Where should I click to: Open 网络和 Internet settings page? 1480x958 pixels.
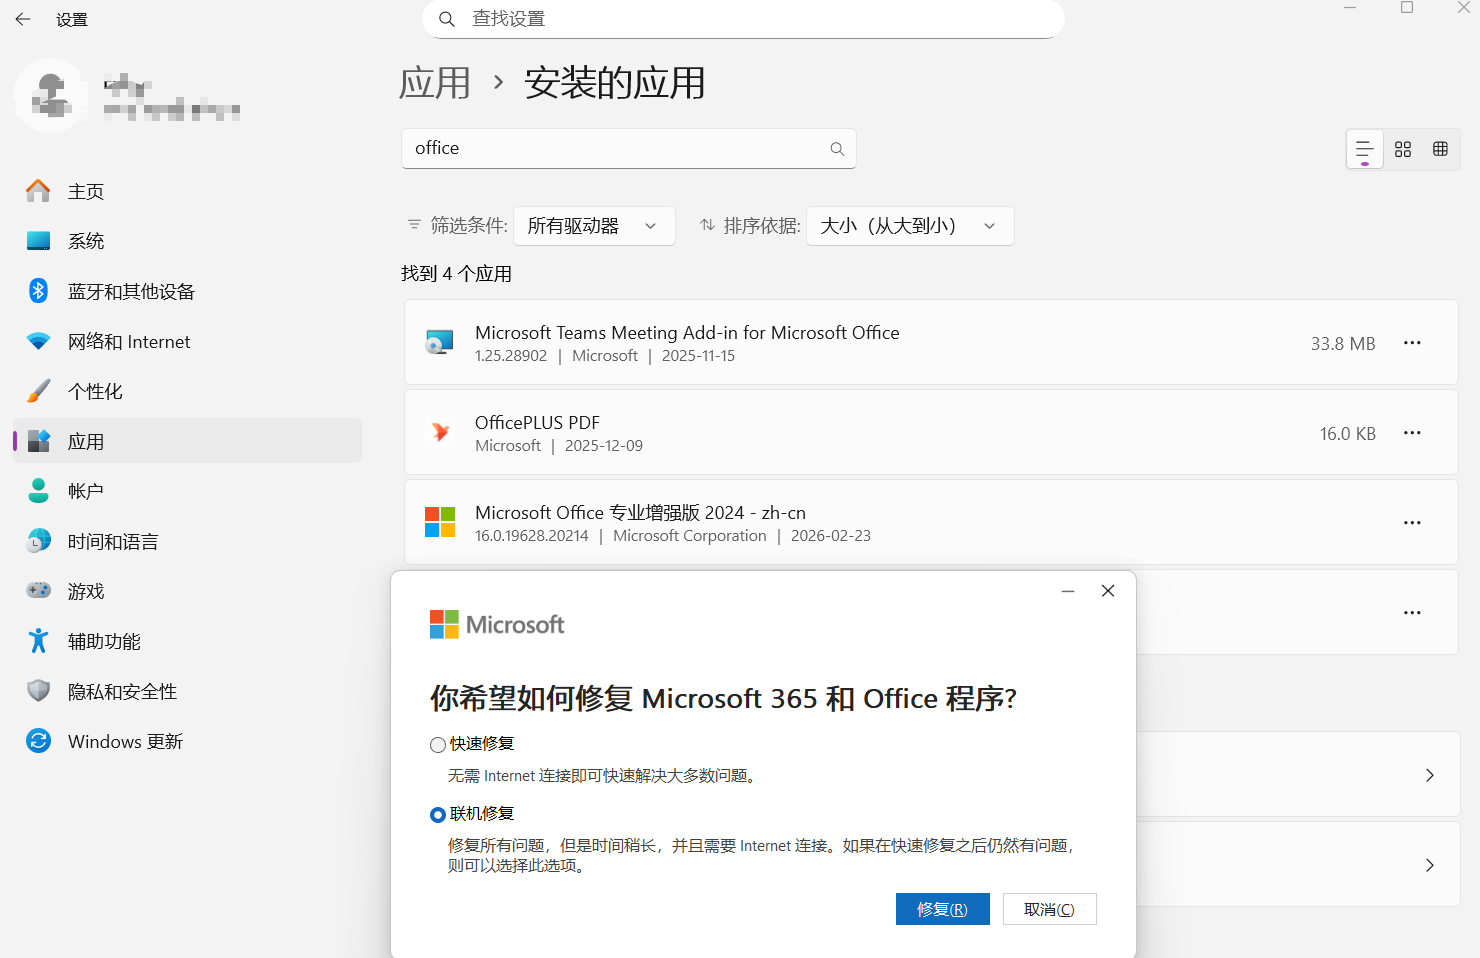[187, 341]
